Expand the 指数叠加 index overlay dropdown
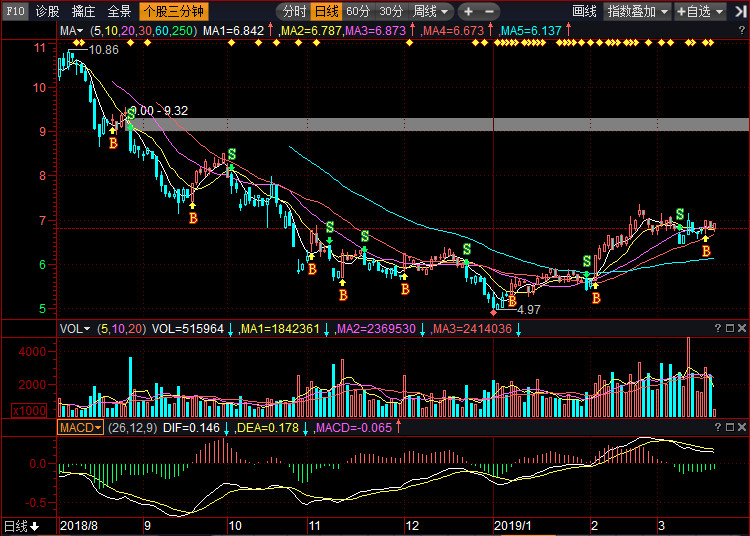 pos(638,12)
